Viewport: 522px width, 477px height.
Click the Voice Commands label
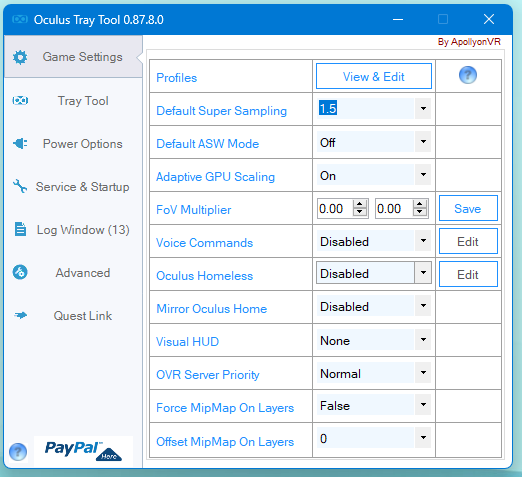coord(204,243)
